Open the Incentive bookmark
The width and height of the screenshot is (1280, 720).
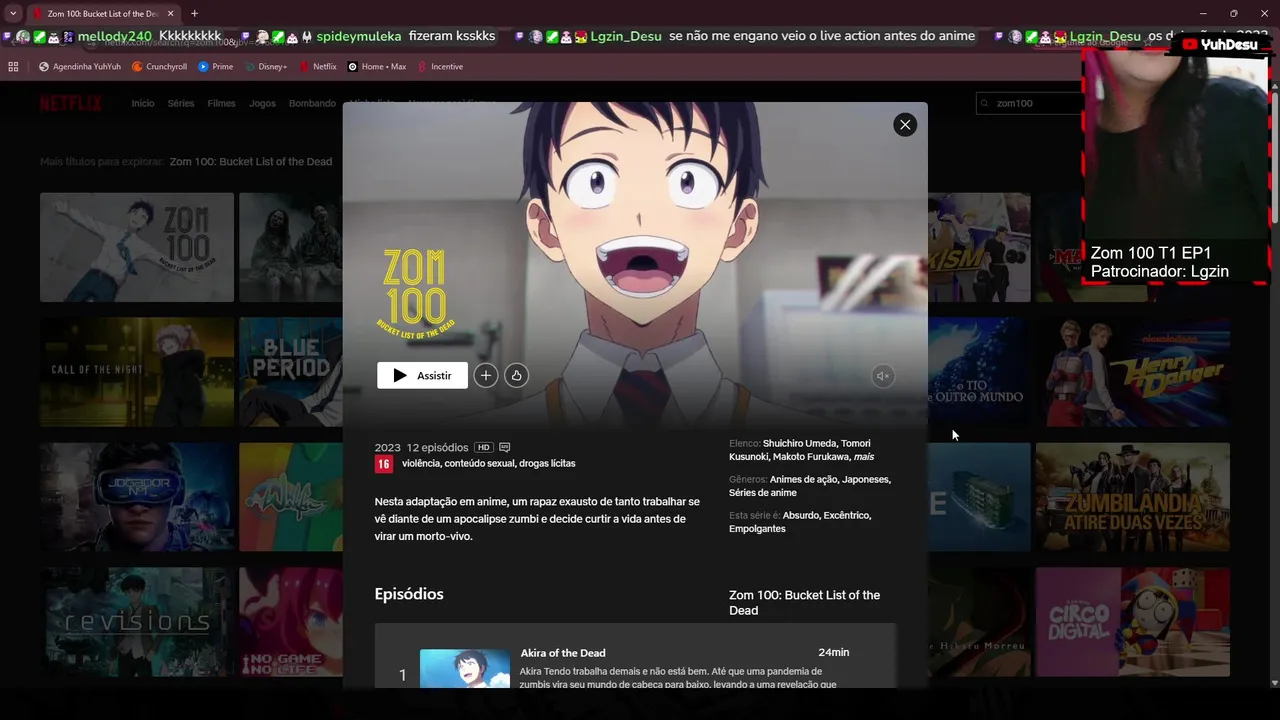point(440,67)
